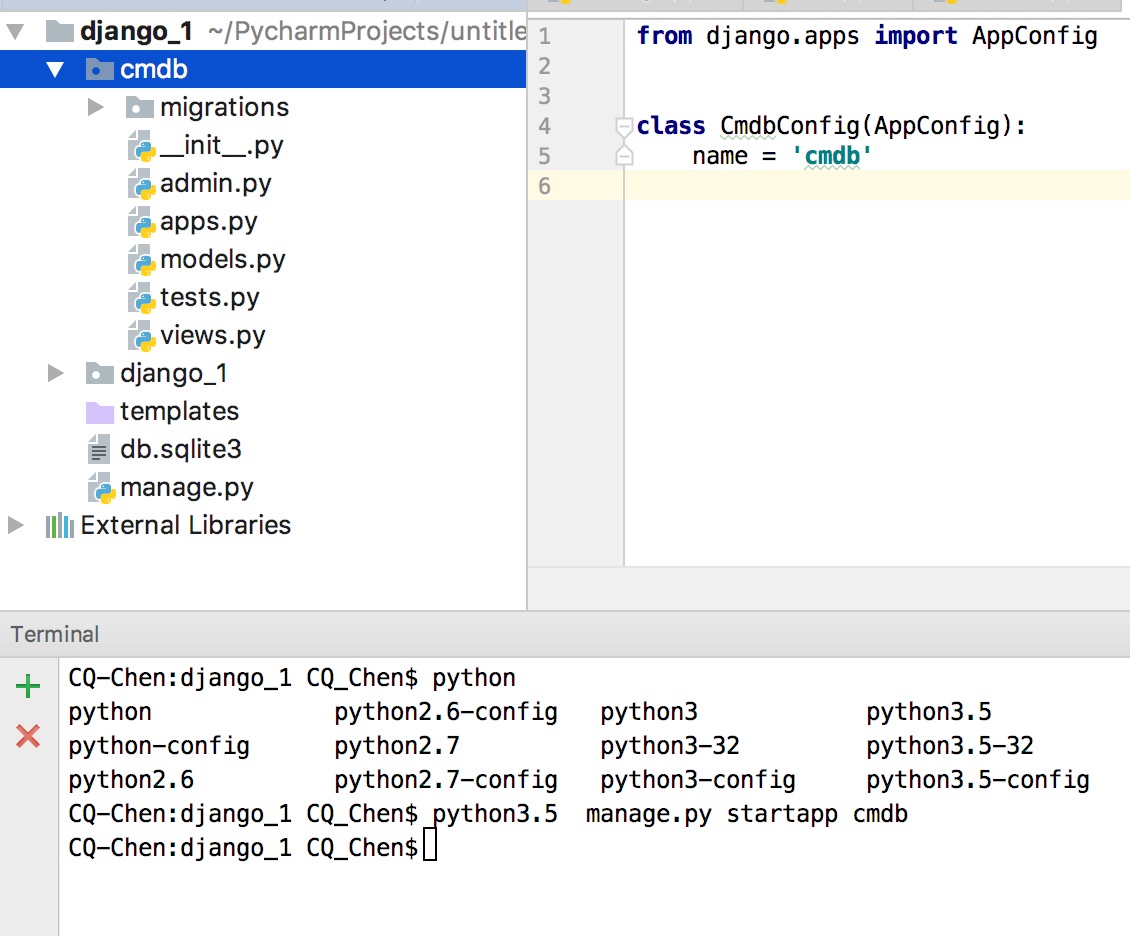Open views.py in the project tree
1130x936 pixels.
[x=212, y=336]
